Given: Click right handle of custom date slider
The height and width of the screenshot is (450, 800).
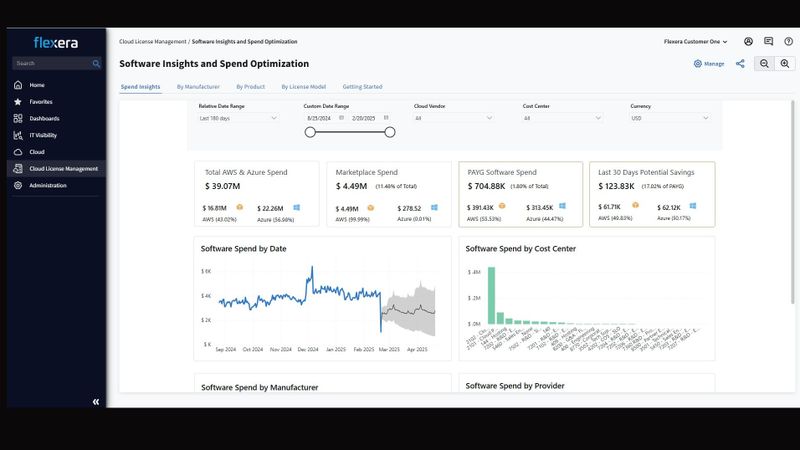Looking at the screenshot, I should (390, 133).
